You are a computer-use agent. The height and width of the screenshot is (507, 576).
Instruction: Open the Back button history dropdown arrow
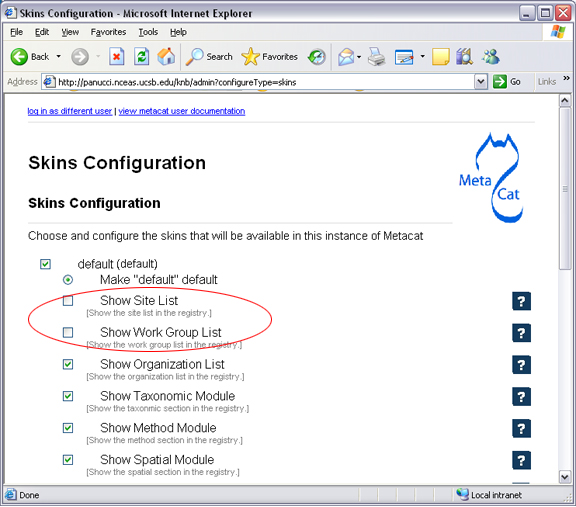tap(58, 57)
